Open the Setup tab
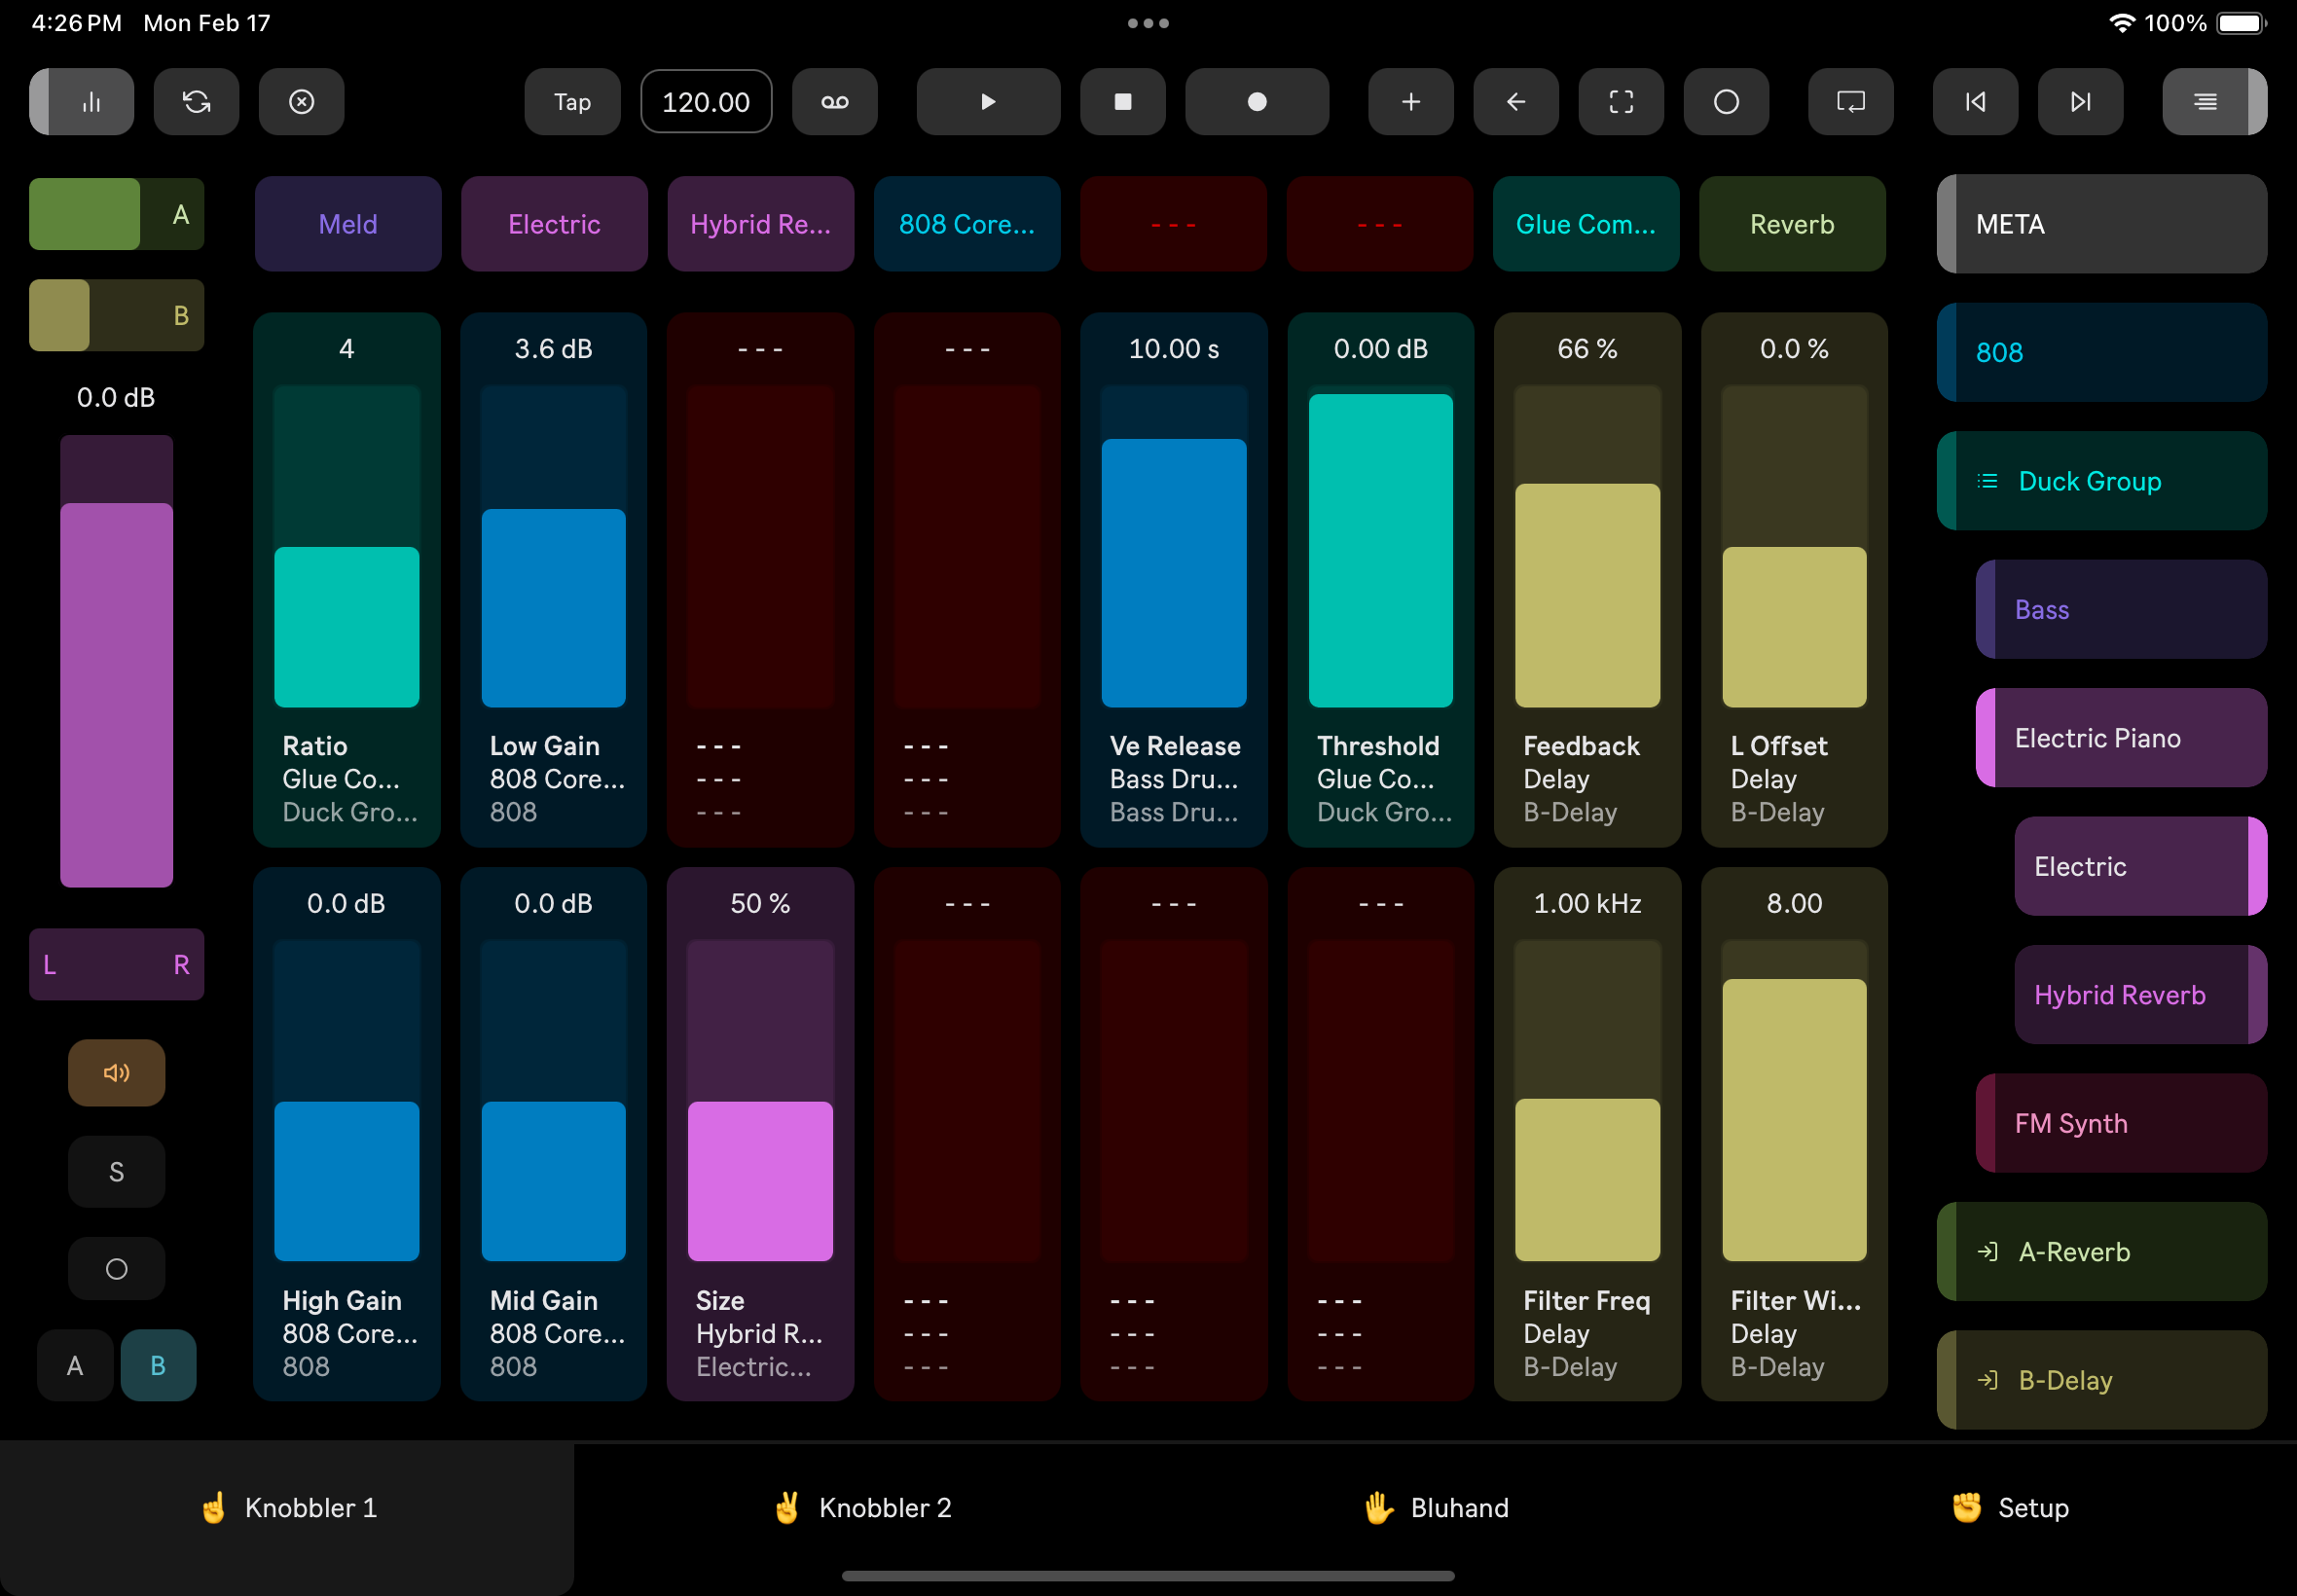This screenshot has height=1596, width=2297. tap(2009, 1507)
